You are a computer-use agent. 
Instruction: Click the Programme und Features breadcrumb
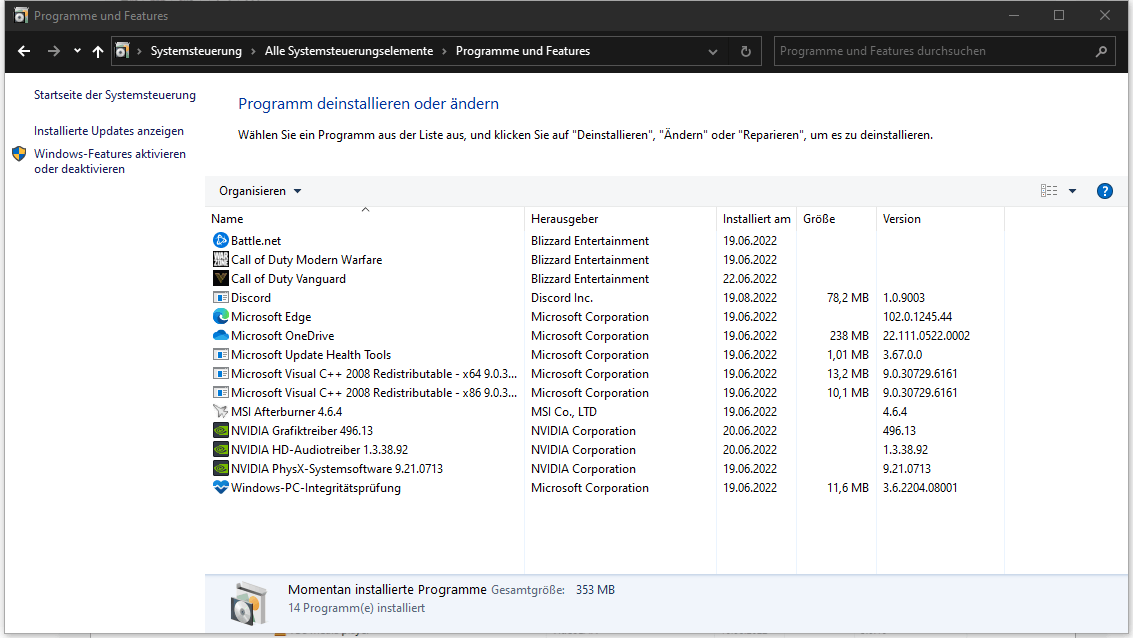(522, 51)
